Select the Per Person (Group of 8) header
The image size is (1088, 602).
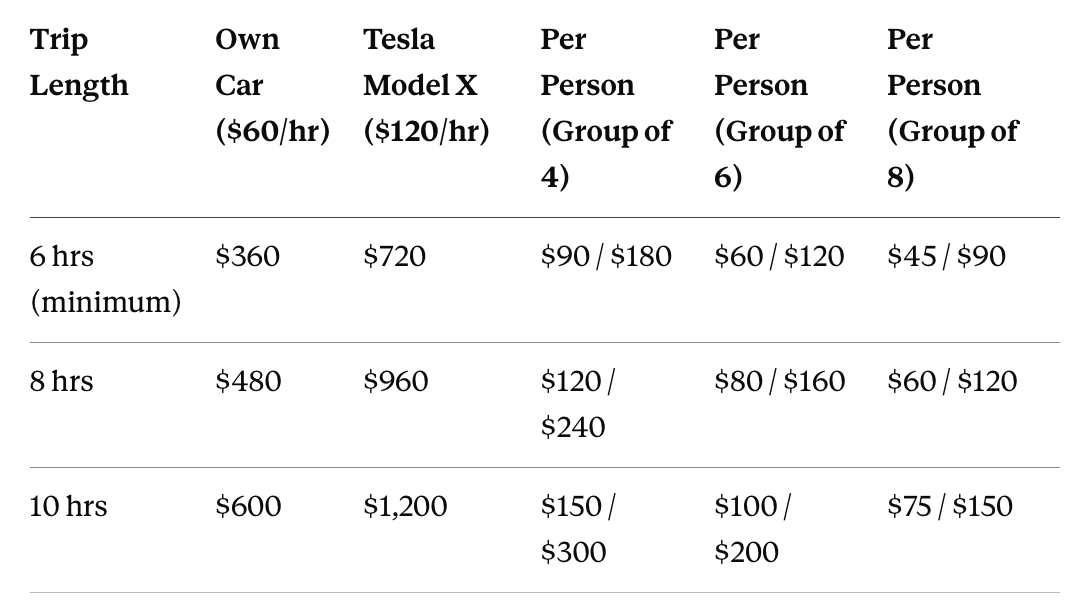pos(952,108)
